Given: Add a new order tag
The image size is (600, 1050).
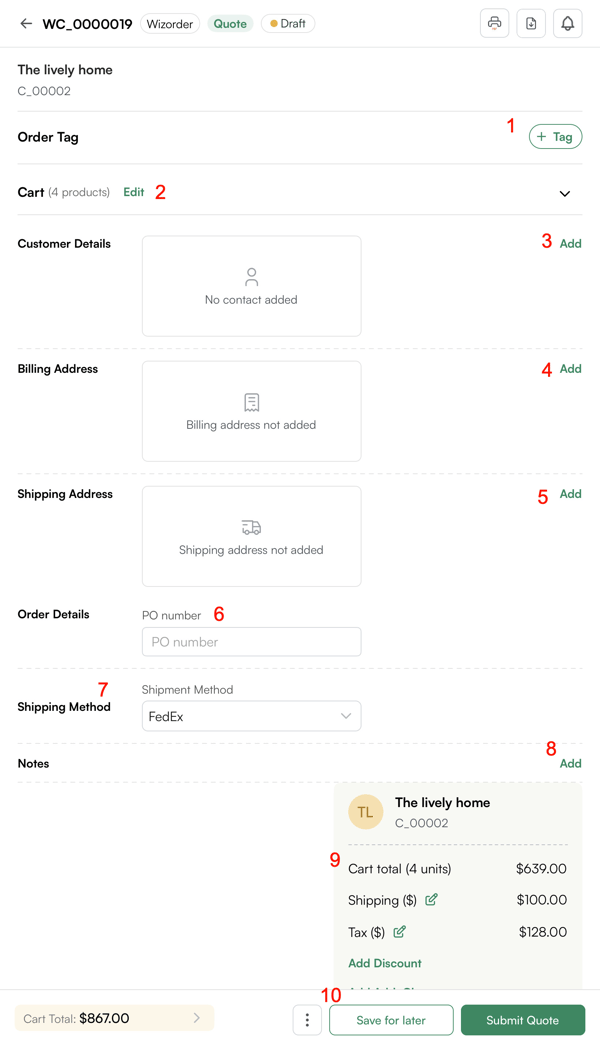Looking at the screenshot, I should [555, 136].
